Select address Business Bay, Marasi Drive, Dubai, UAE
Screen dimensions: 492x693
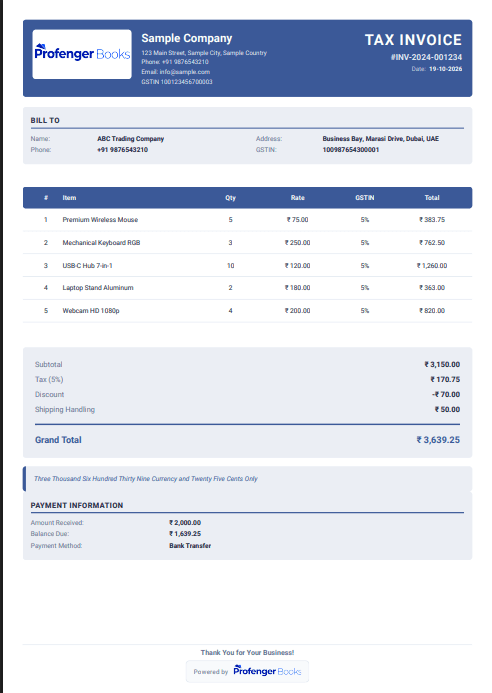(x=381, y=138)
